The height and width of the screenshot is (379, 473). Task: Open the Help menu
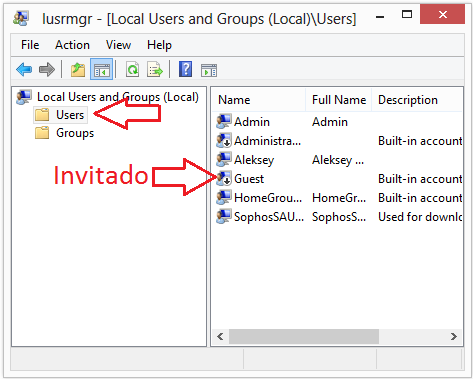(159, 45)
